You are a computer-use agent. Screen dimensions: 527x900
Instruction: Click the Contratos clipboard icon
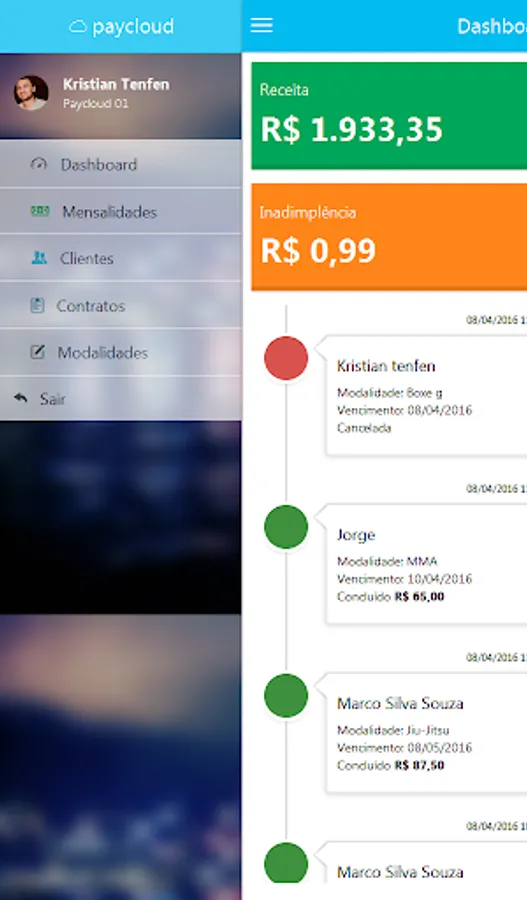pyautogui.click(x=37, y=305)
